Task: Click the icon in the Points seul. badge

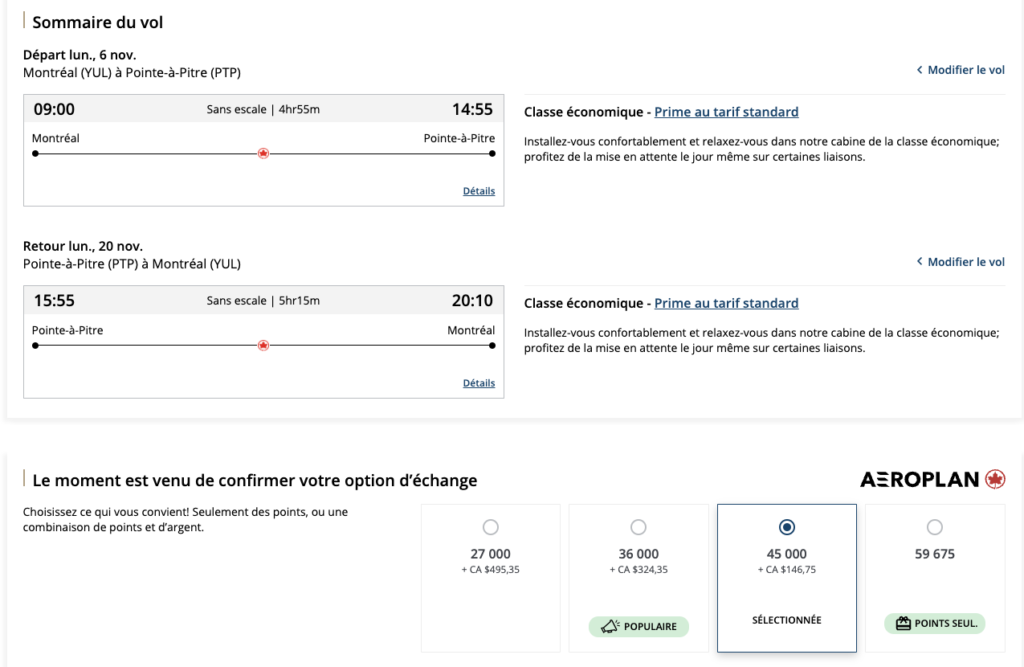Action: 904,624
